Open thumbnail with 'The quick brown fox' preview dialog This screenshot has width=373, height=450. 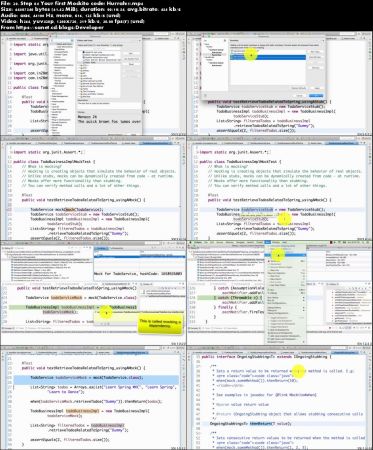(93, 83)
